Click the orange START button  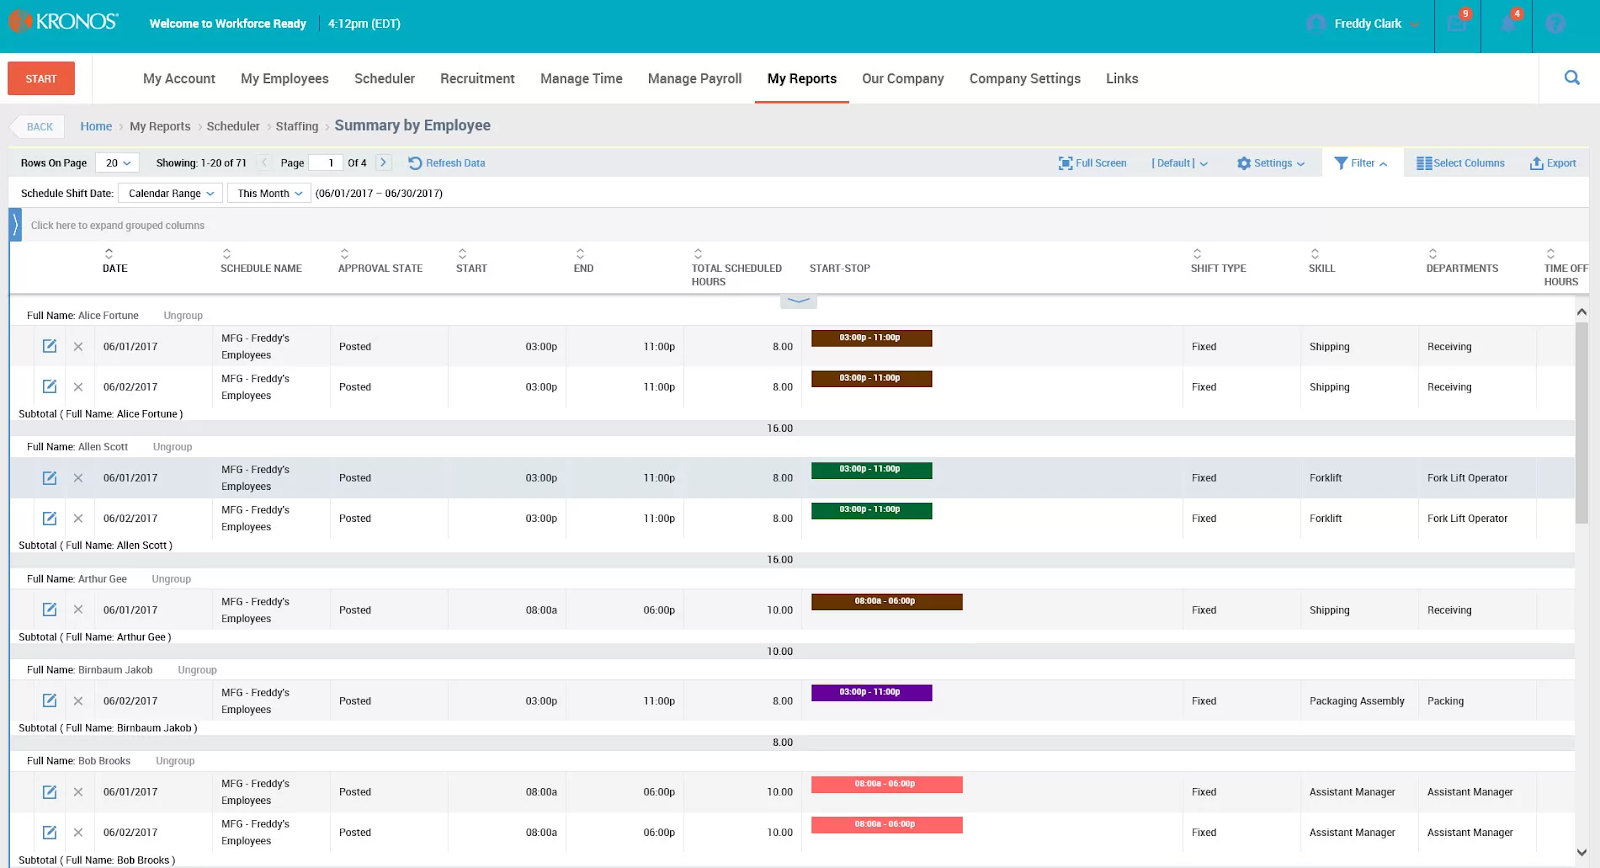pyautogui.click(x=41, y=78)
